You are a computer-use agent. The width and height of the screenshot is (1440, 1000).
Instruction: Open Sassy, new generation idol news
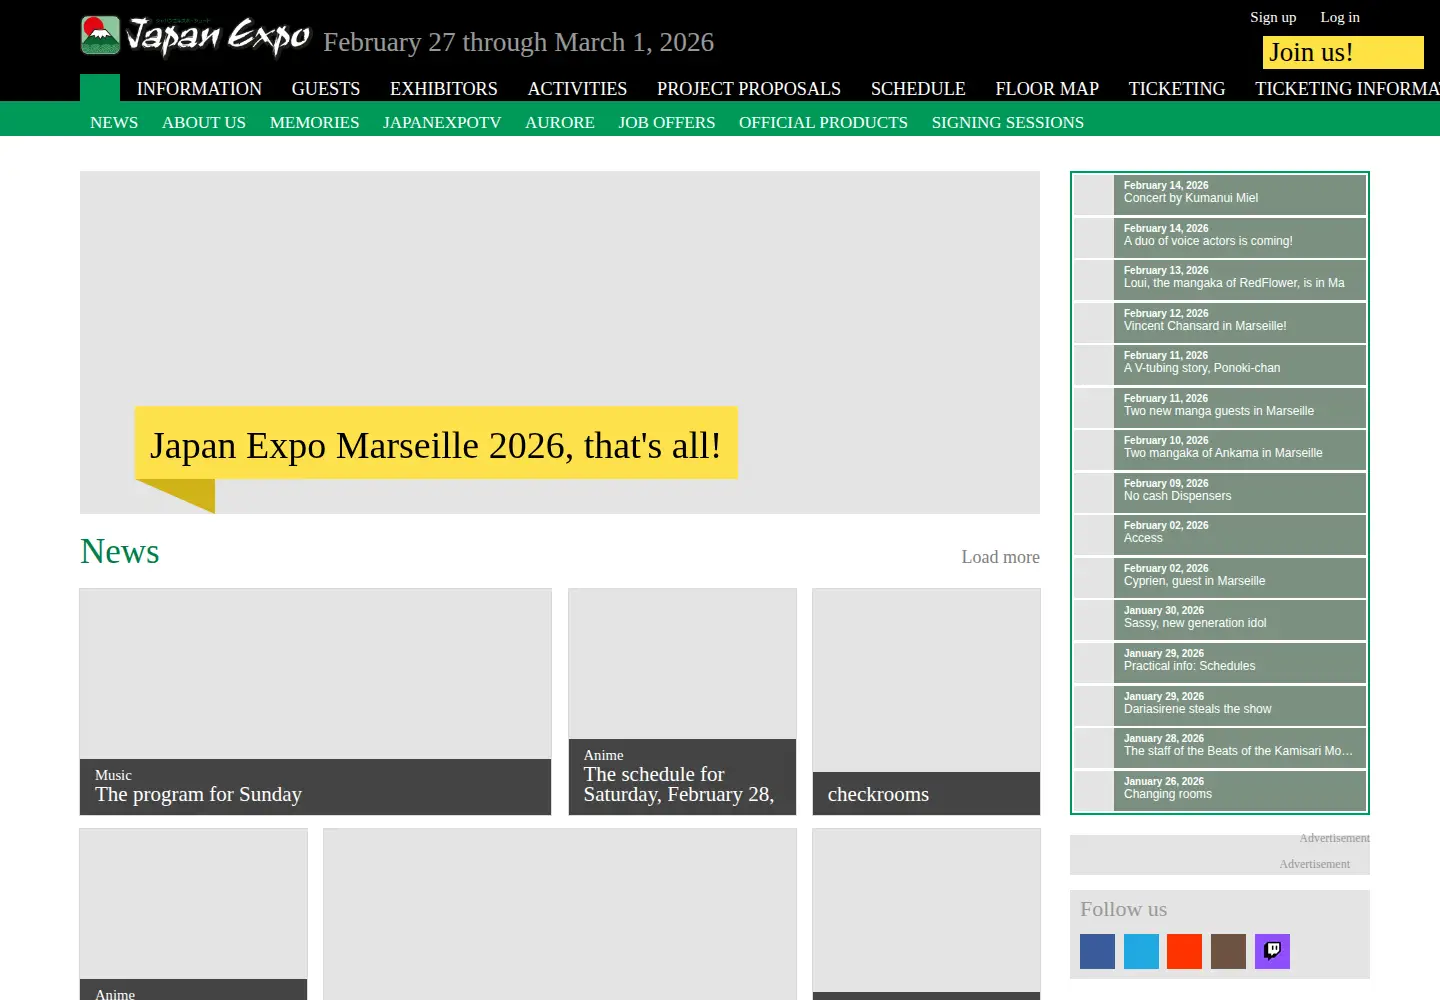point(1220,620)
